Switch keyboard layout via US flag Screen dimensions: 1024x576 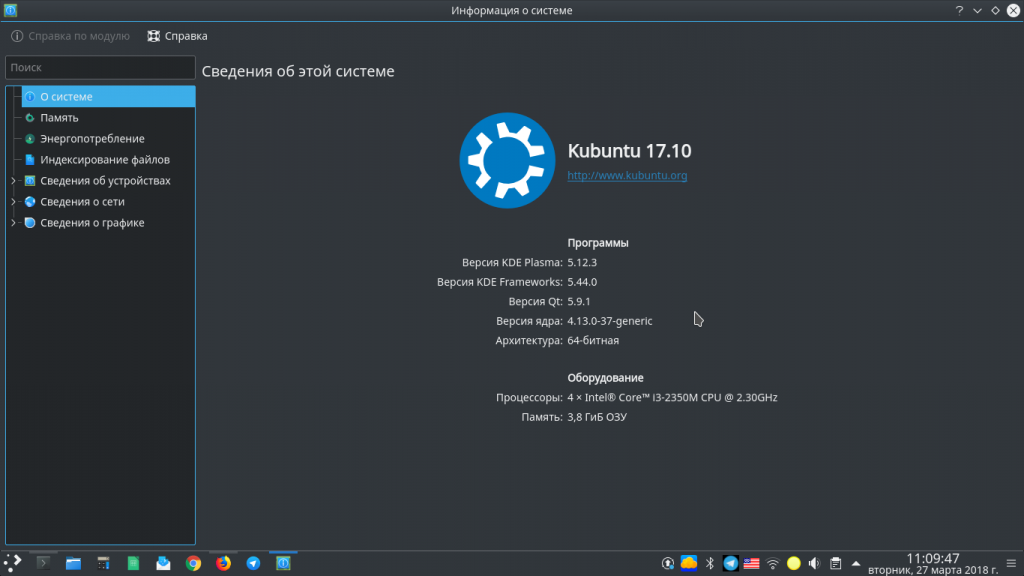[752, 564]
